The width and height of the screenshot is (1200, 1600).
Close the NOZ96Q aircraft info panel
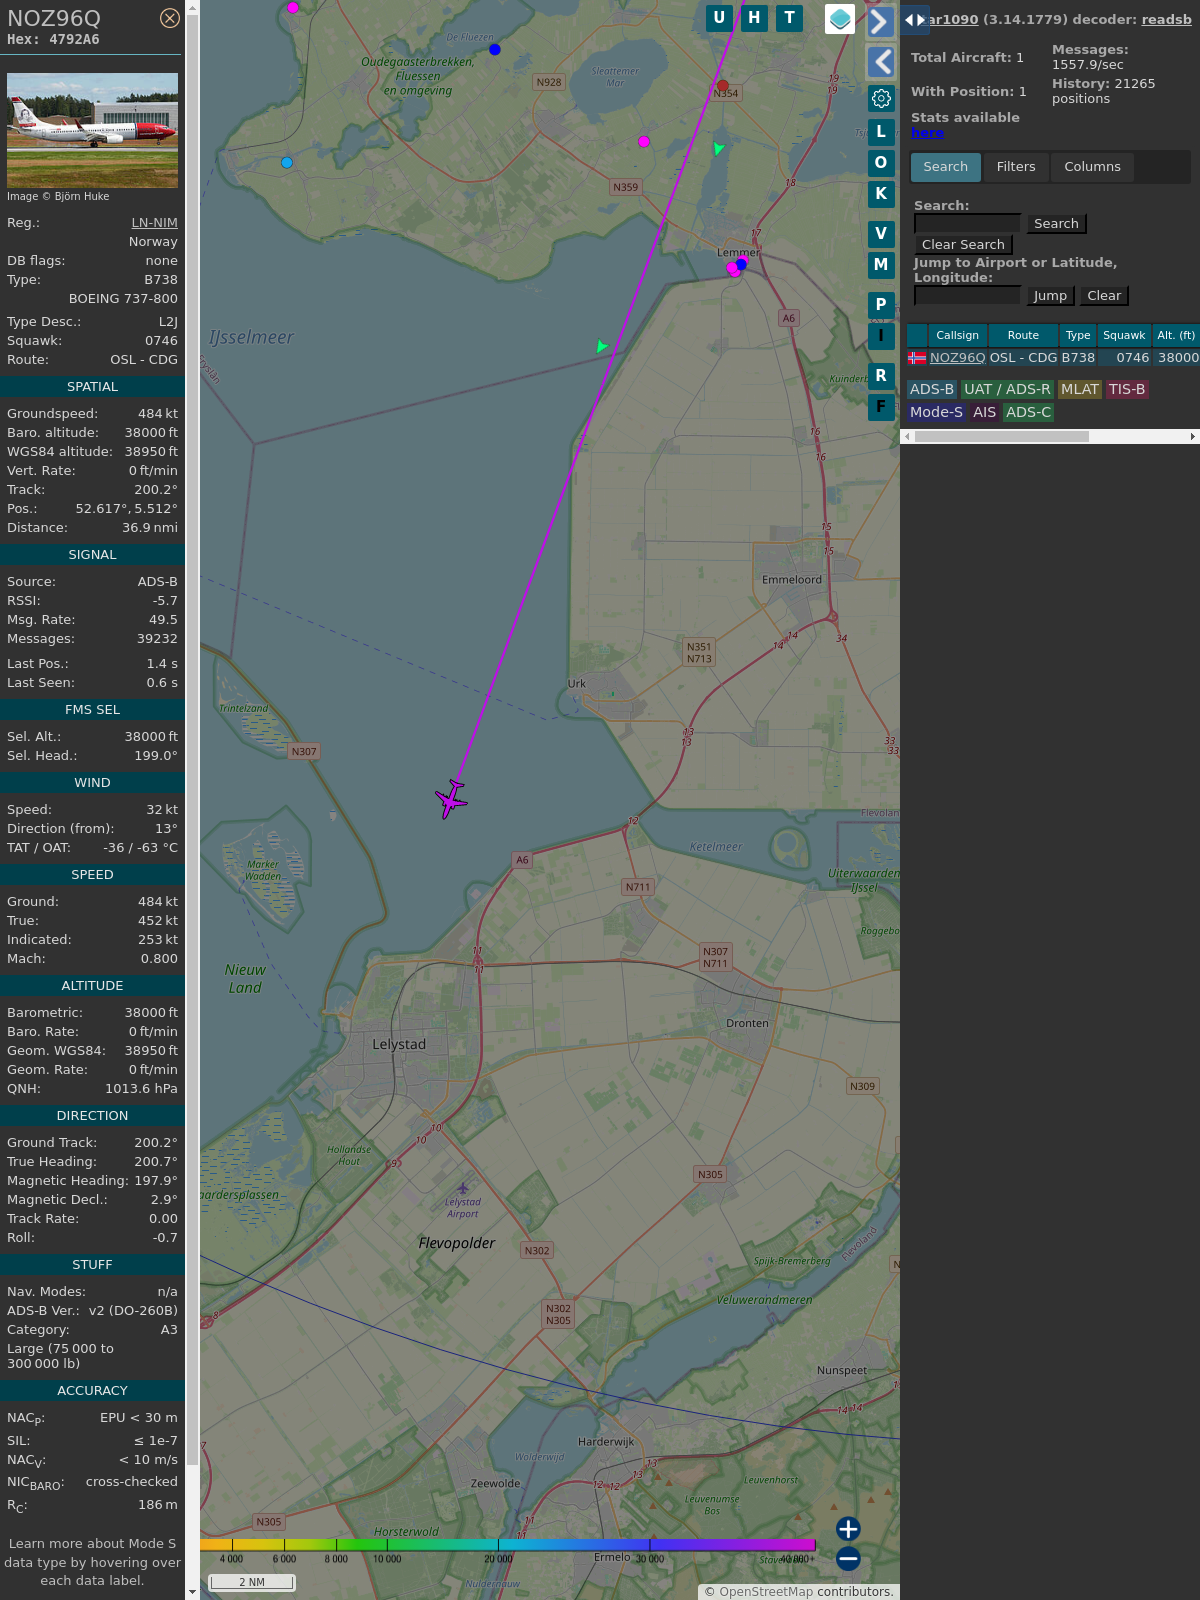tap(170, 18)
